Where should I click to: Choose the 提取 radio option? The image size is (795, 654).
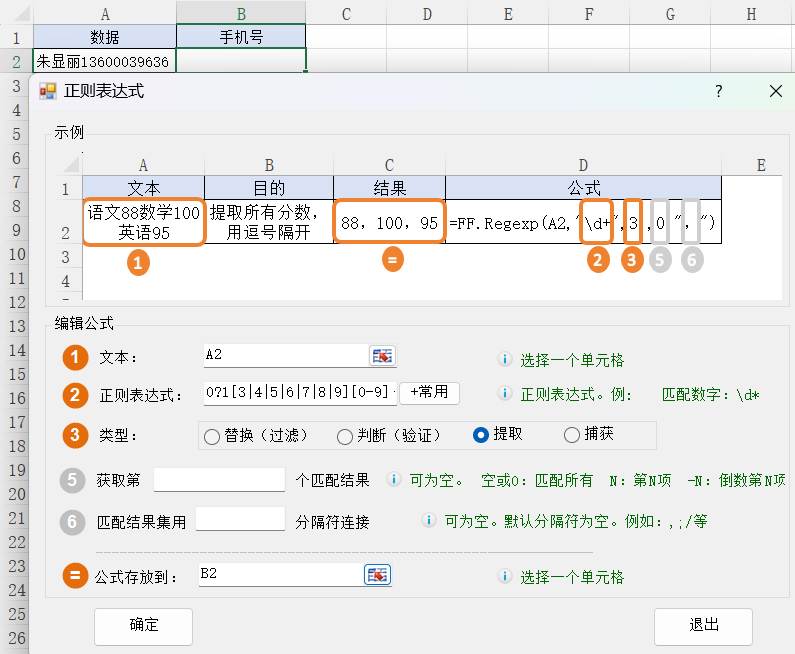pos(481,435)
